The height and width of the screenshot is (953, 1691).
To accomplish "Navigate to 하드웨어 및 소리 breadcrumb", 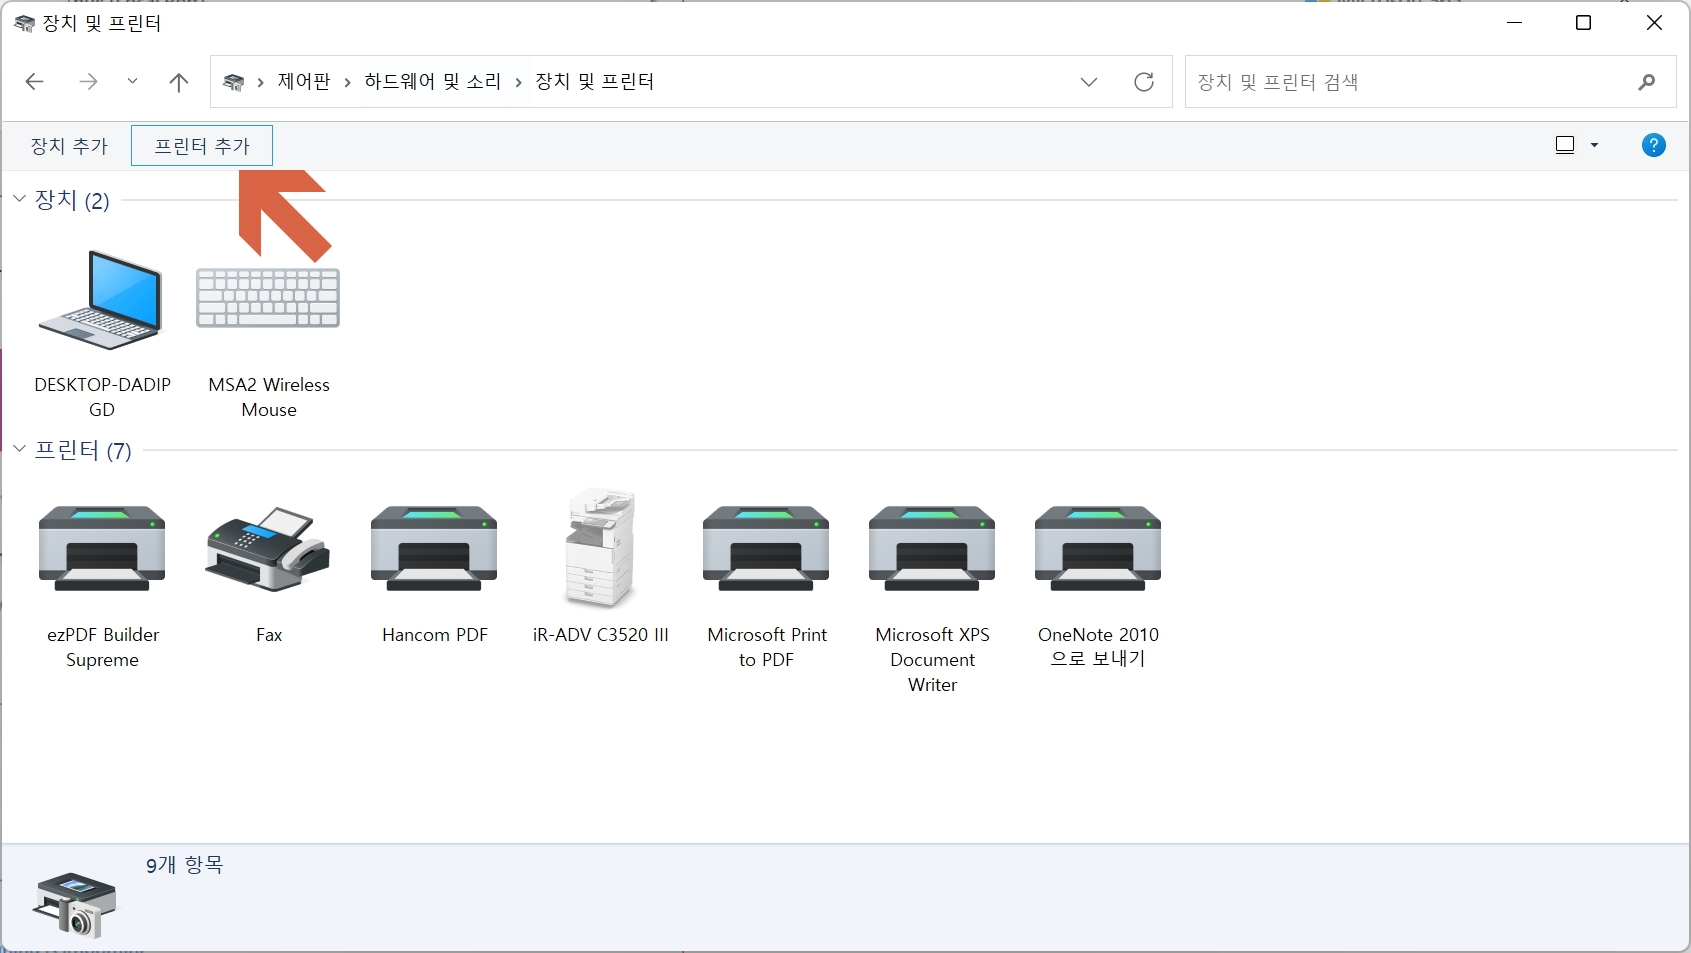I will coord(432,82).
